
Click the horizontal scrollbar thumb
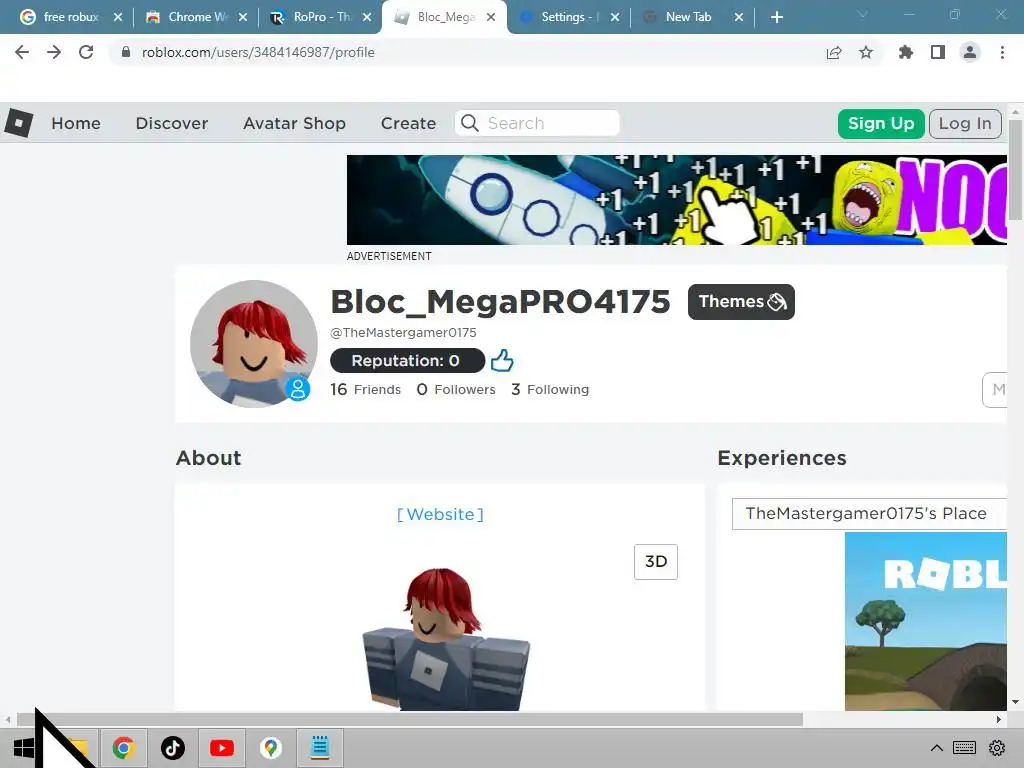409,720
